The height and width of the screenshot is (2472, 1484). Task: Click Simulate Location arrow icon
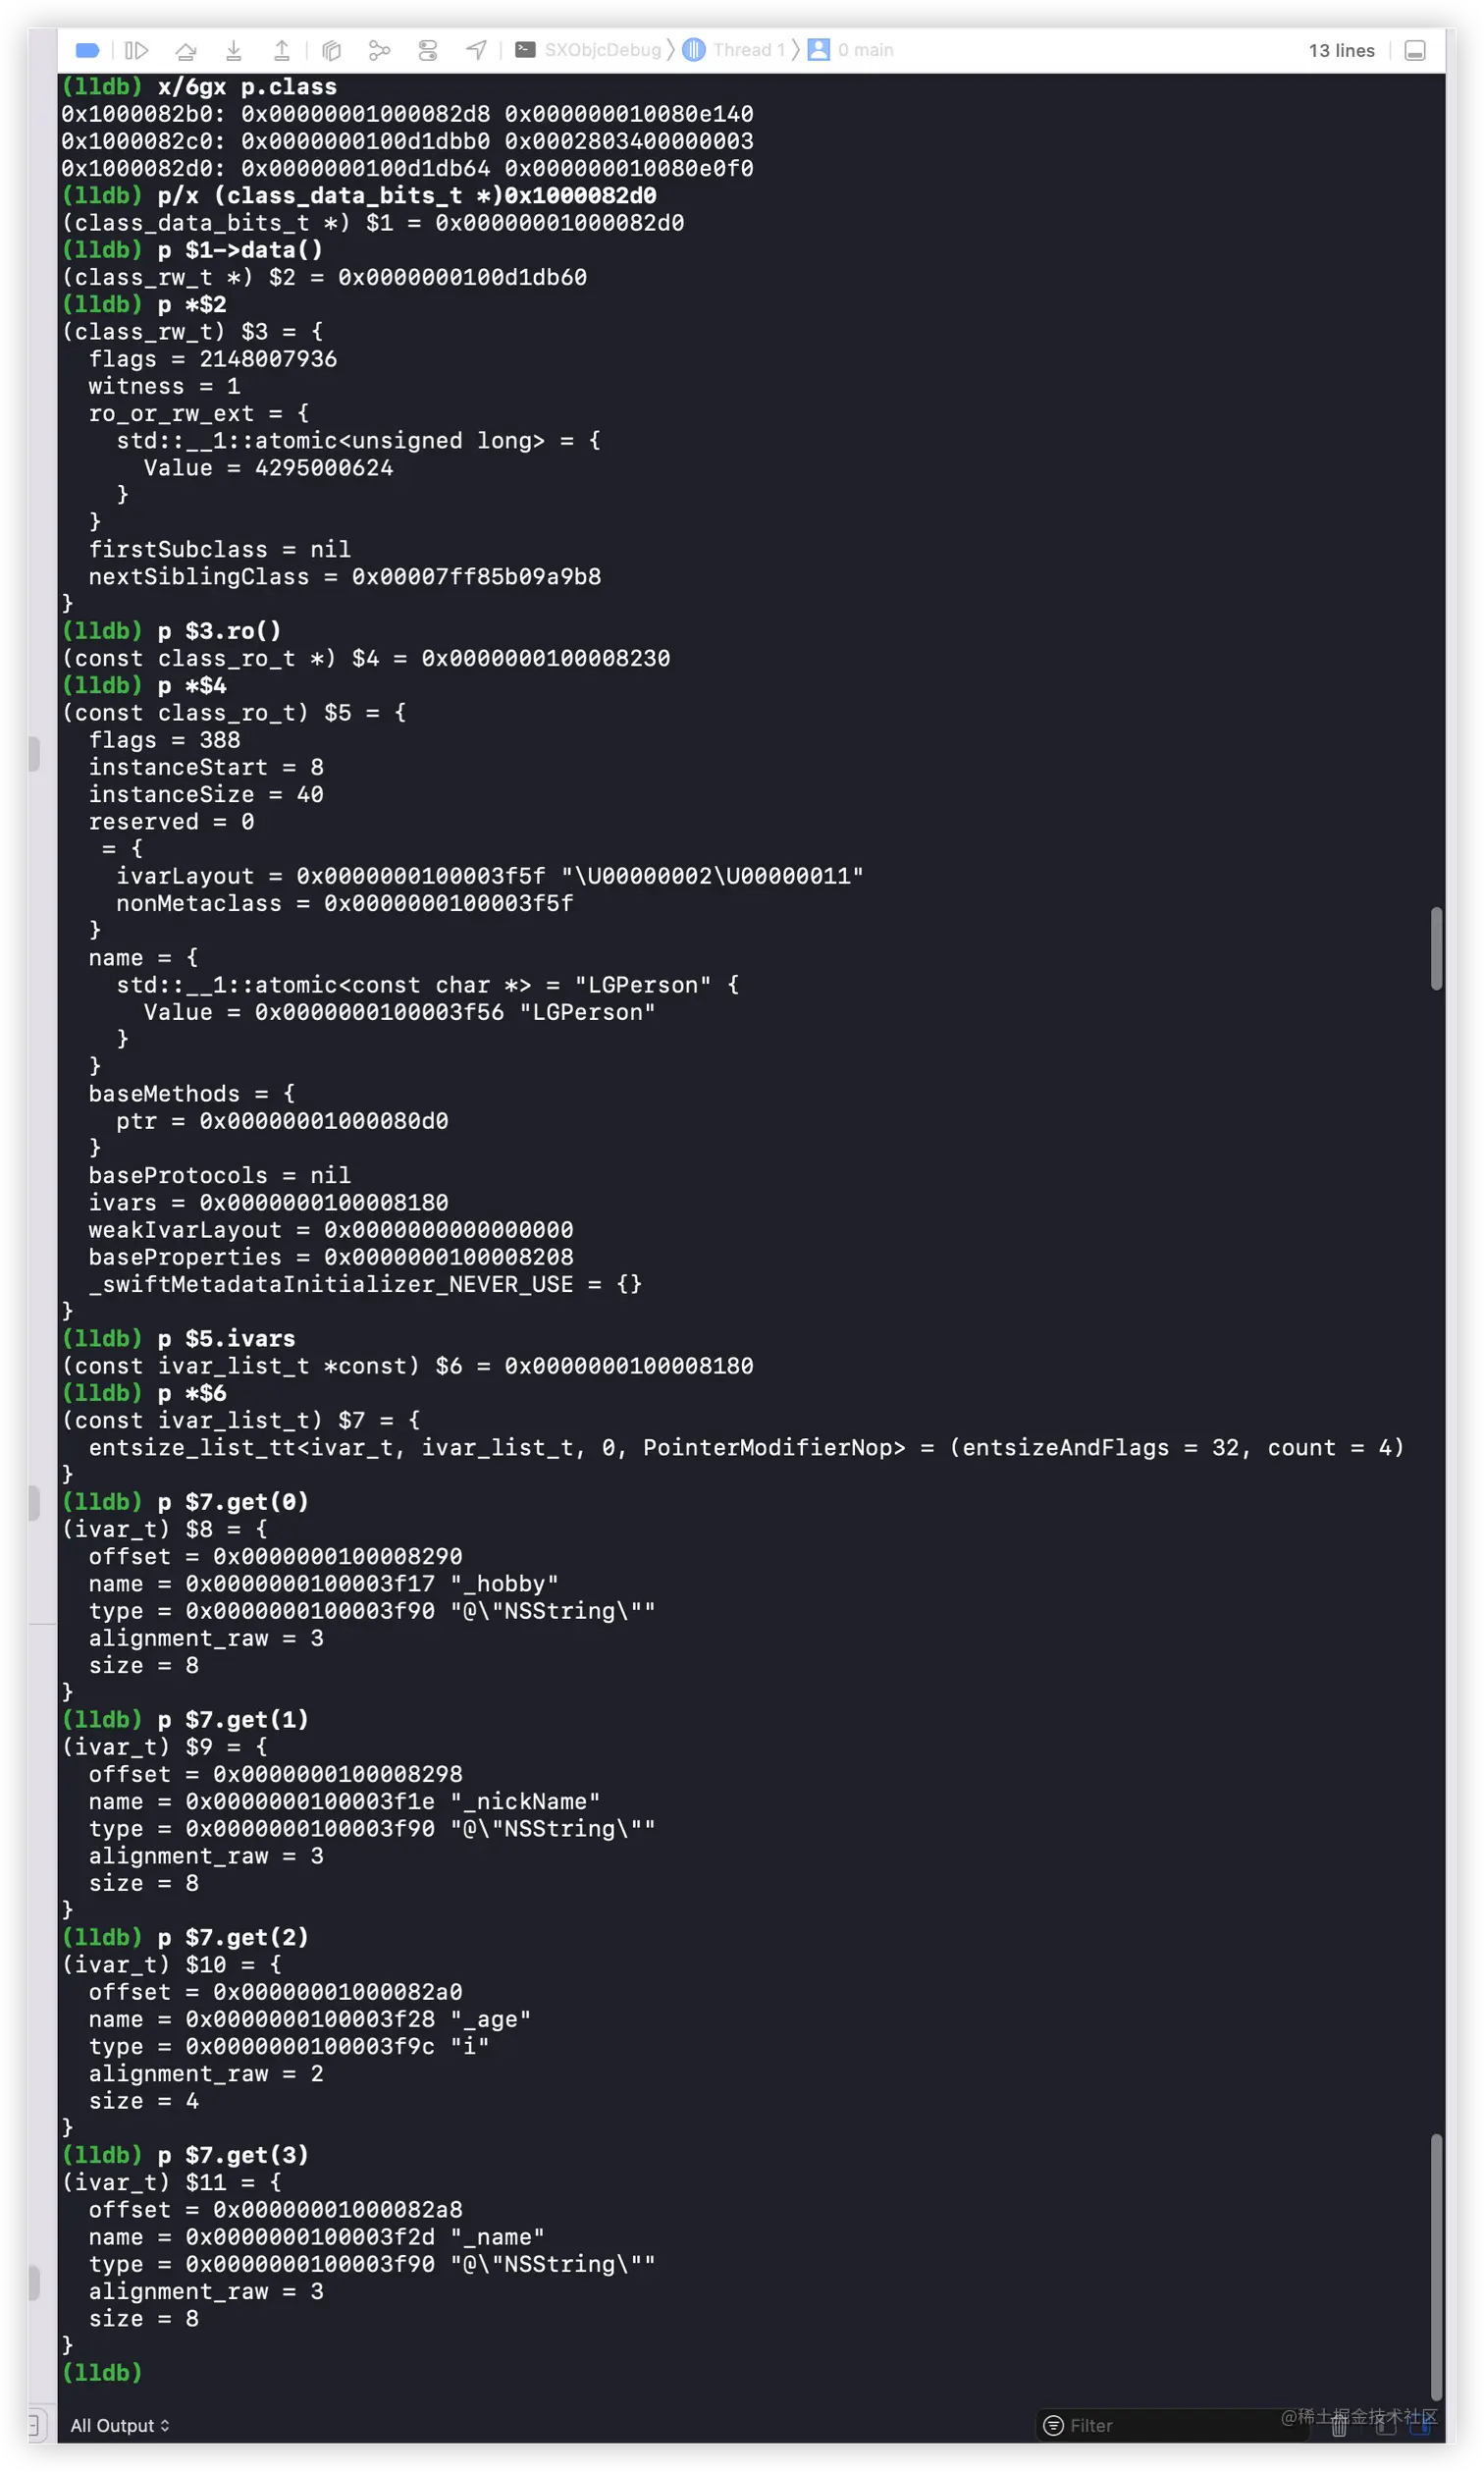(x=477, y=50)
